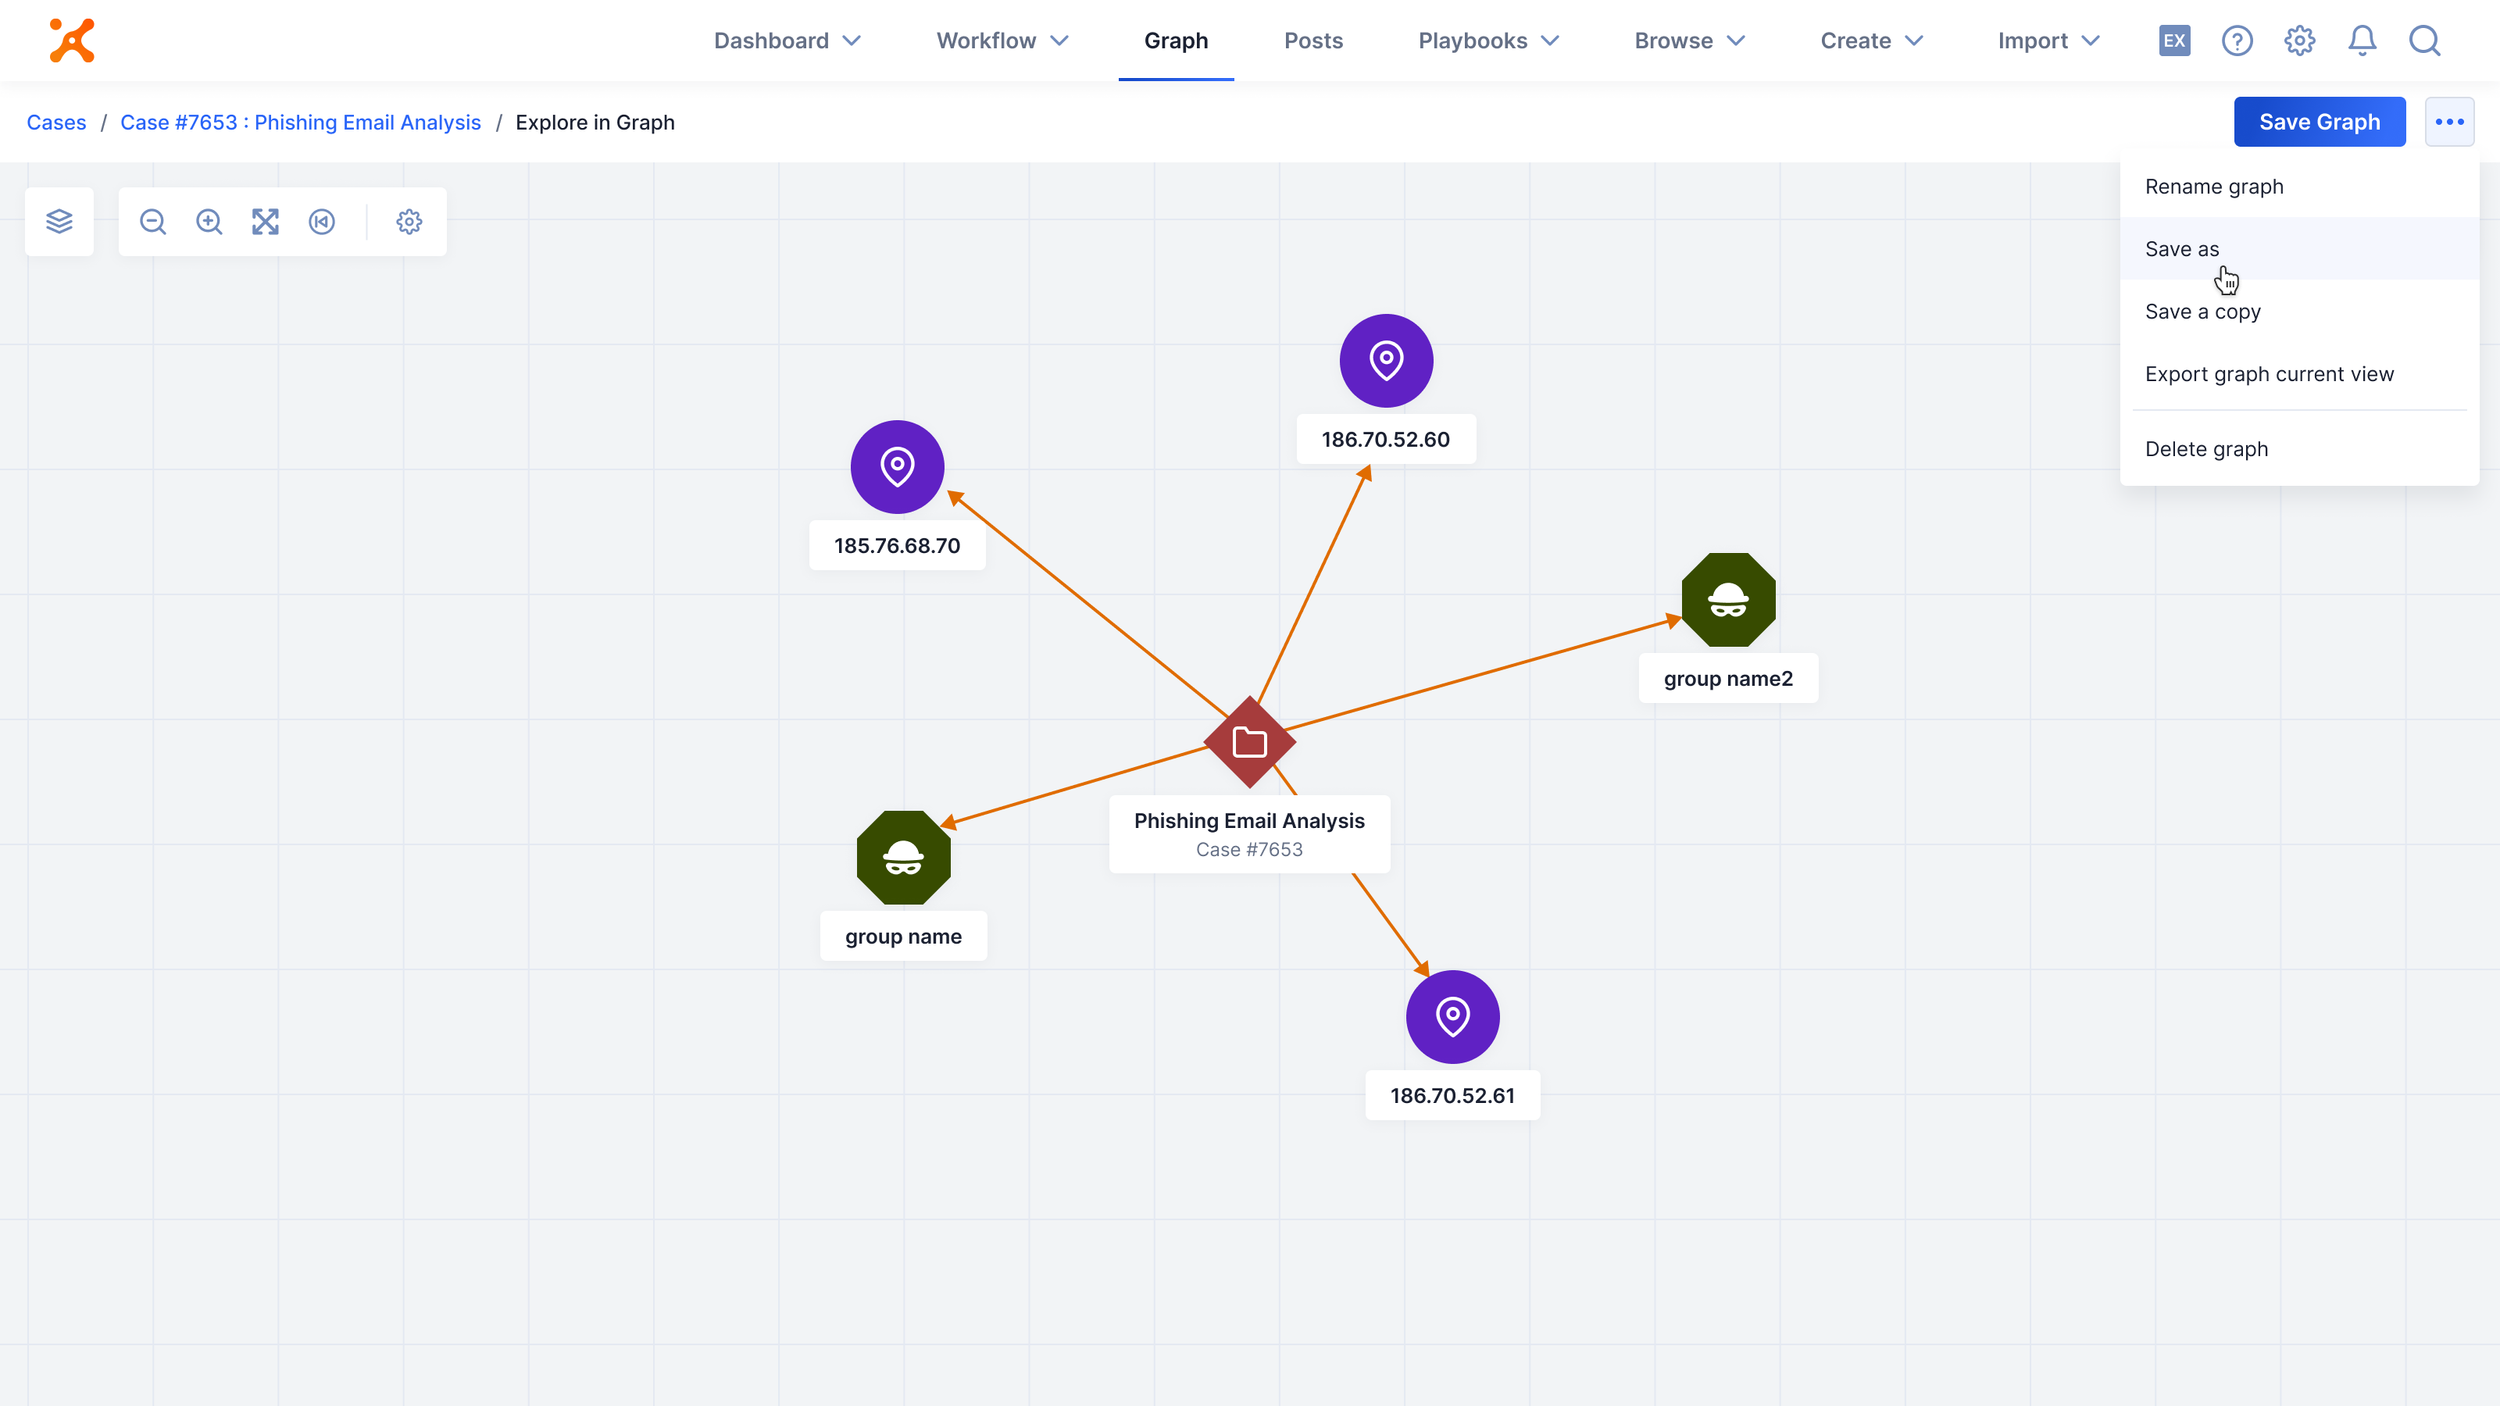Fit graph to screen icon
This screenshot has height=1406, width=2500.
click(265, 221)
